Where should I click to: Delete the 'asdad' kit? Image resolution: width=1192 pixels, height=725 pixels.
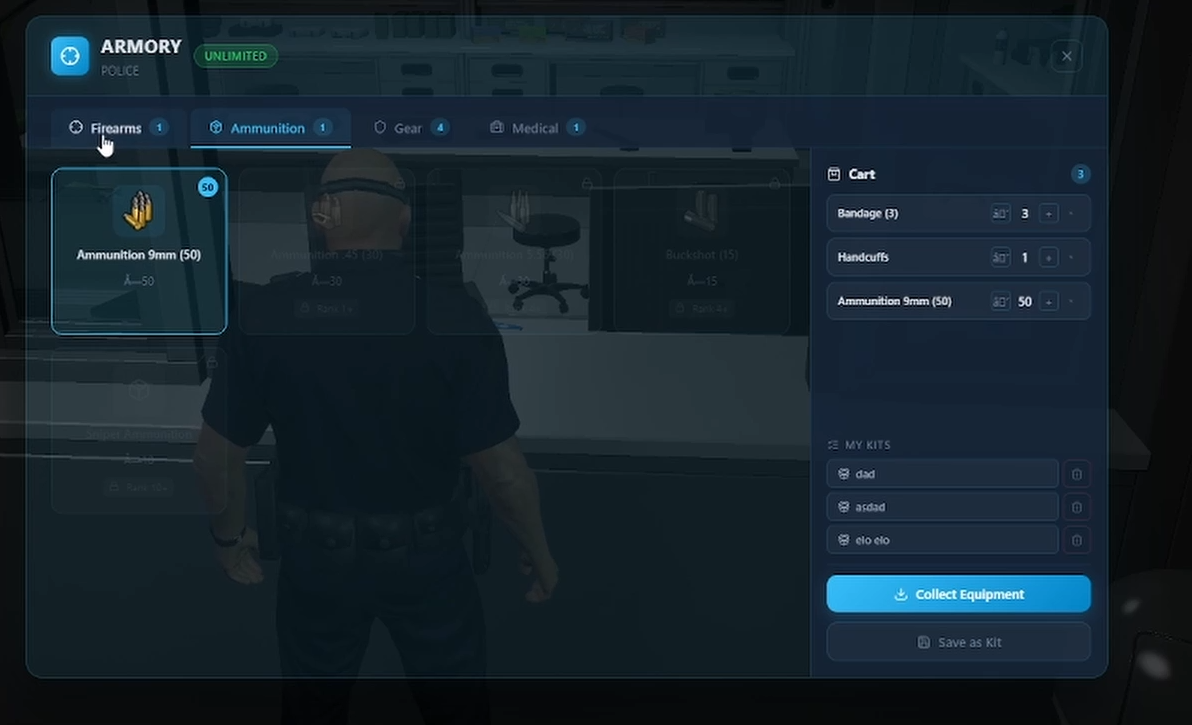1076,507
